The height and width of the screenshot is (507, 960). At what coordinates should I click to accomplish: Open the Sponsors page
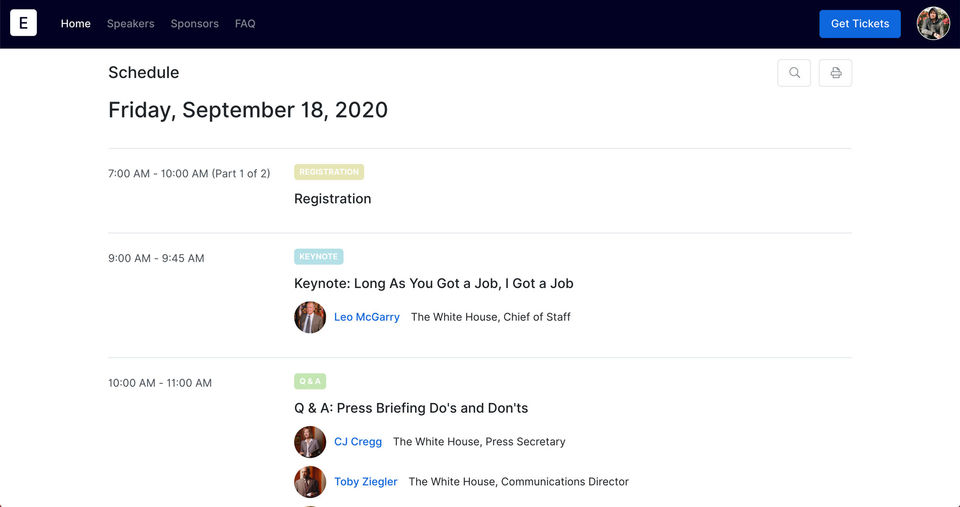click(x=195, y=23)
